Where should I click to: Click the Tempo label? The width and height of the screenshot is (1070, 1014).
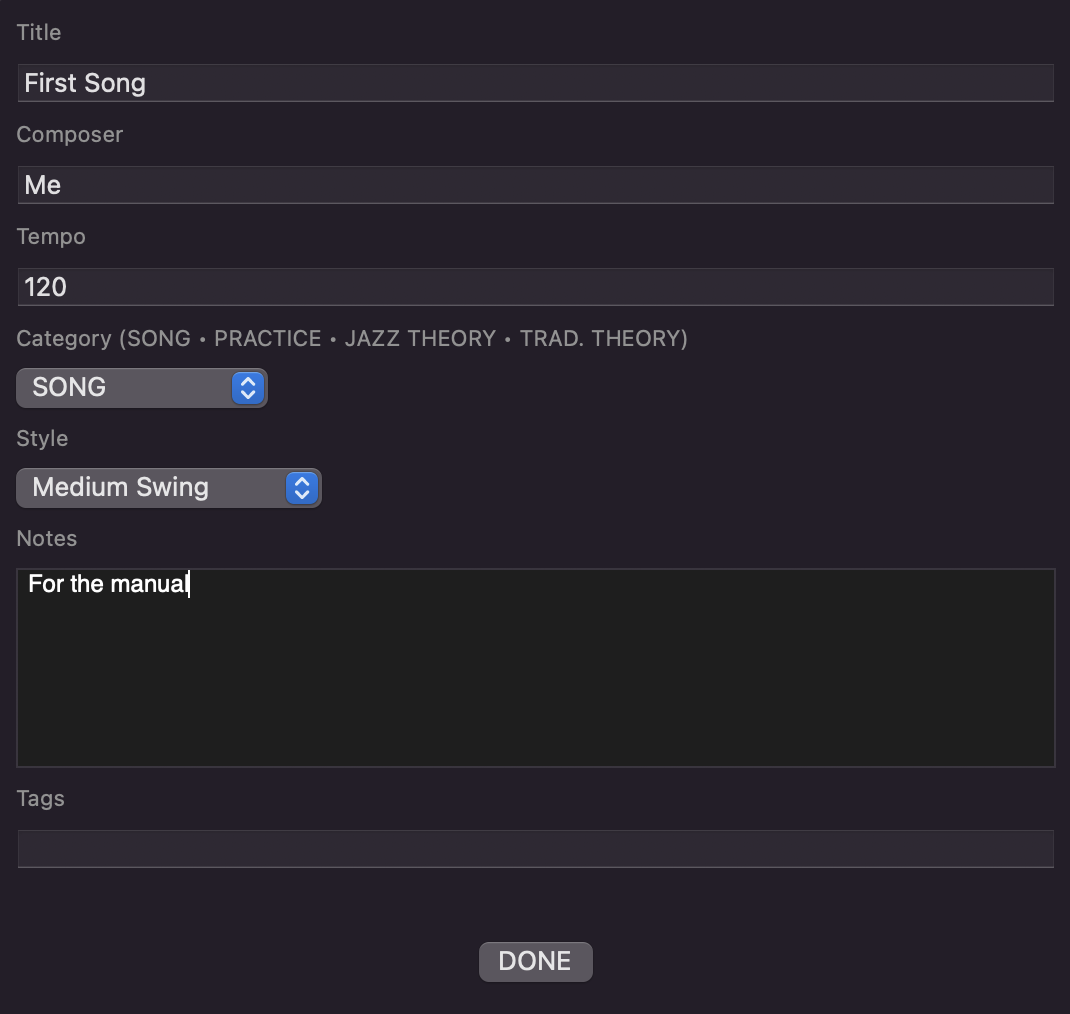(x=51, y=236)
